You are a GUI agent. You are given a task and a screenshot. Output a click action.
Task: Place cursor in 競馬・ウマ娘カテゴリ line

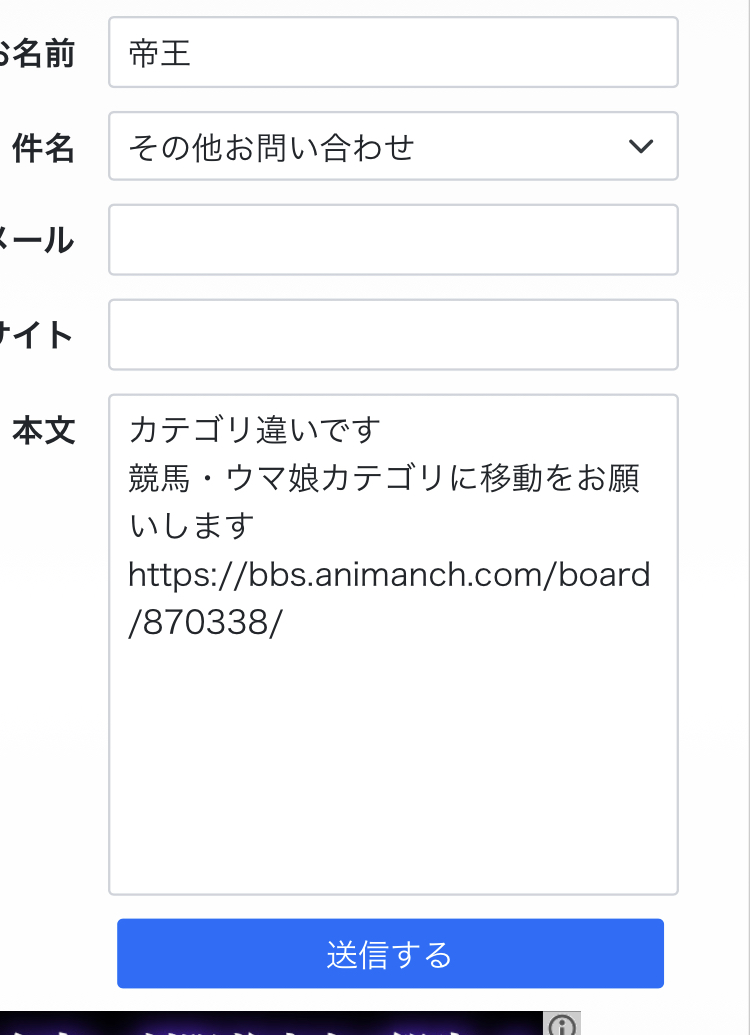(x=384, y=478)
